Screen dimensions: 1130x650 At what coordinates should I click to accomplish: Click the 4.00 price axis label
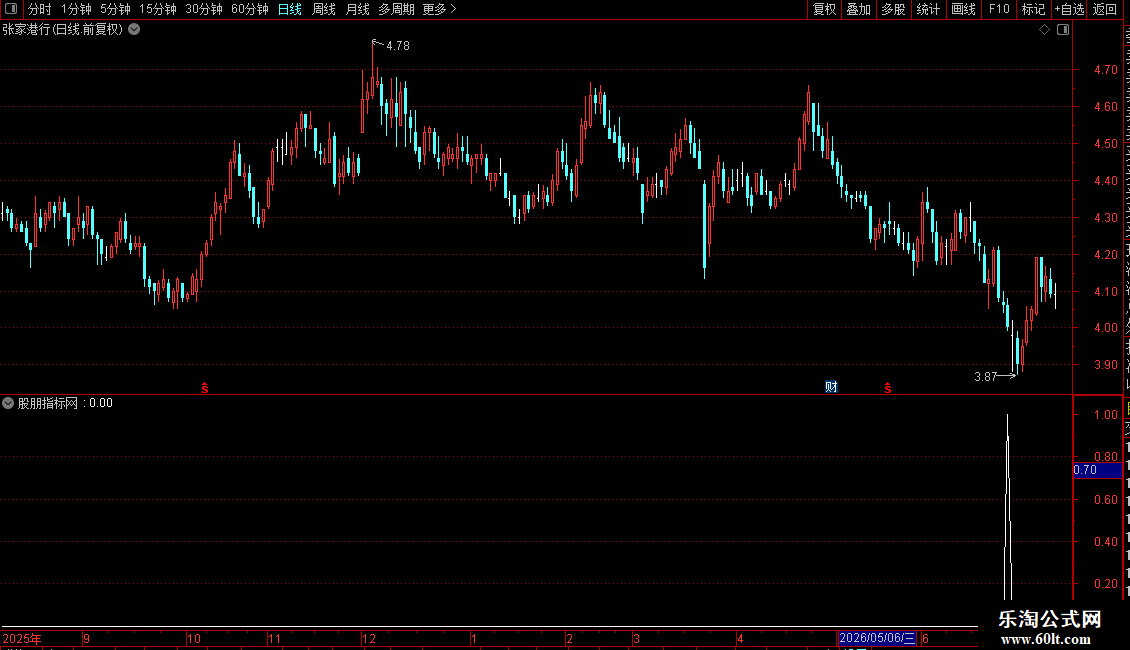[1105, 327]
